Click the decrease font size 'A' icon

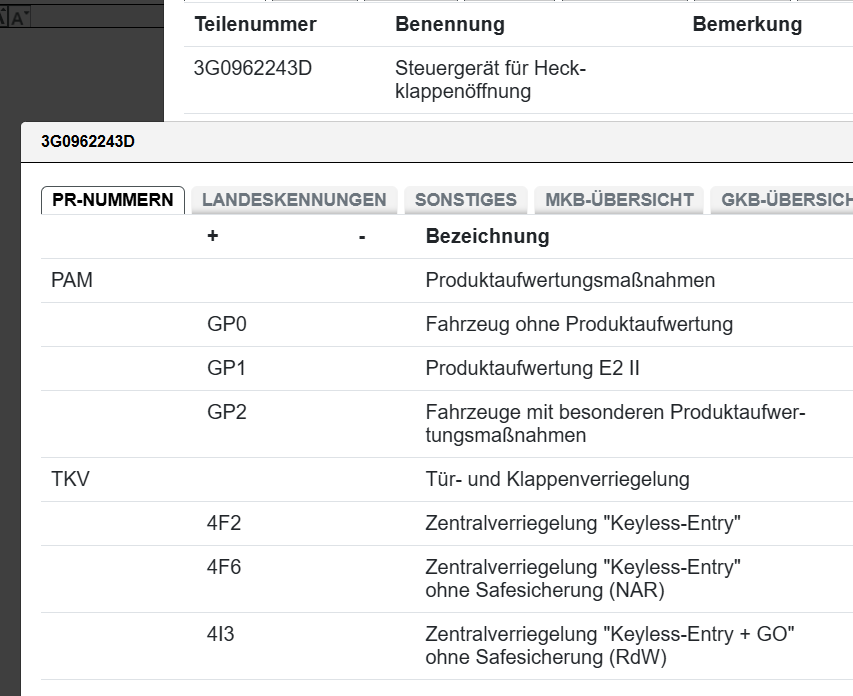tap(22, 18)
